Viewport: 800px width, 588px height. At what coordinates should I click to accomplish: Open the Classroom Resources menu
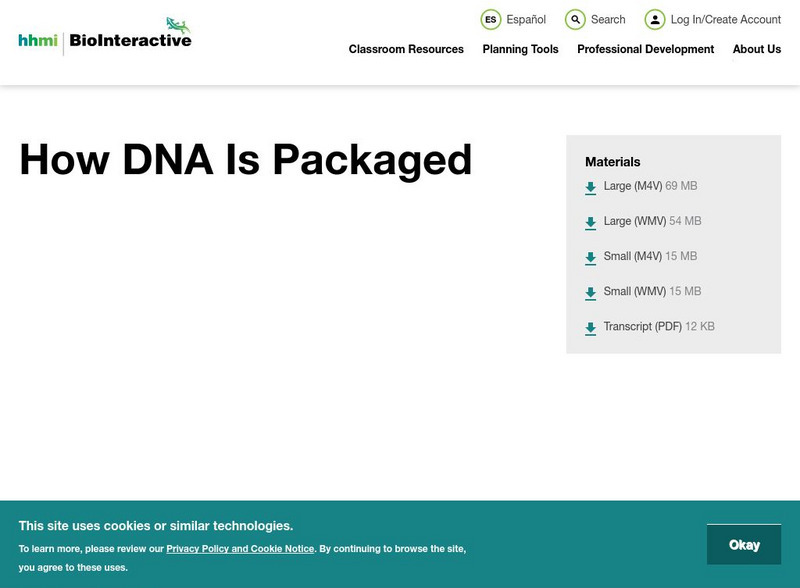(x=404, y=49)
